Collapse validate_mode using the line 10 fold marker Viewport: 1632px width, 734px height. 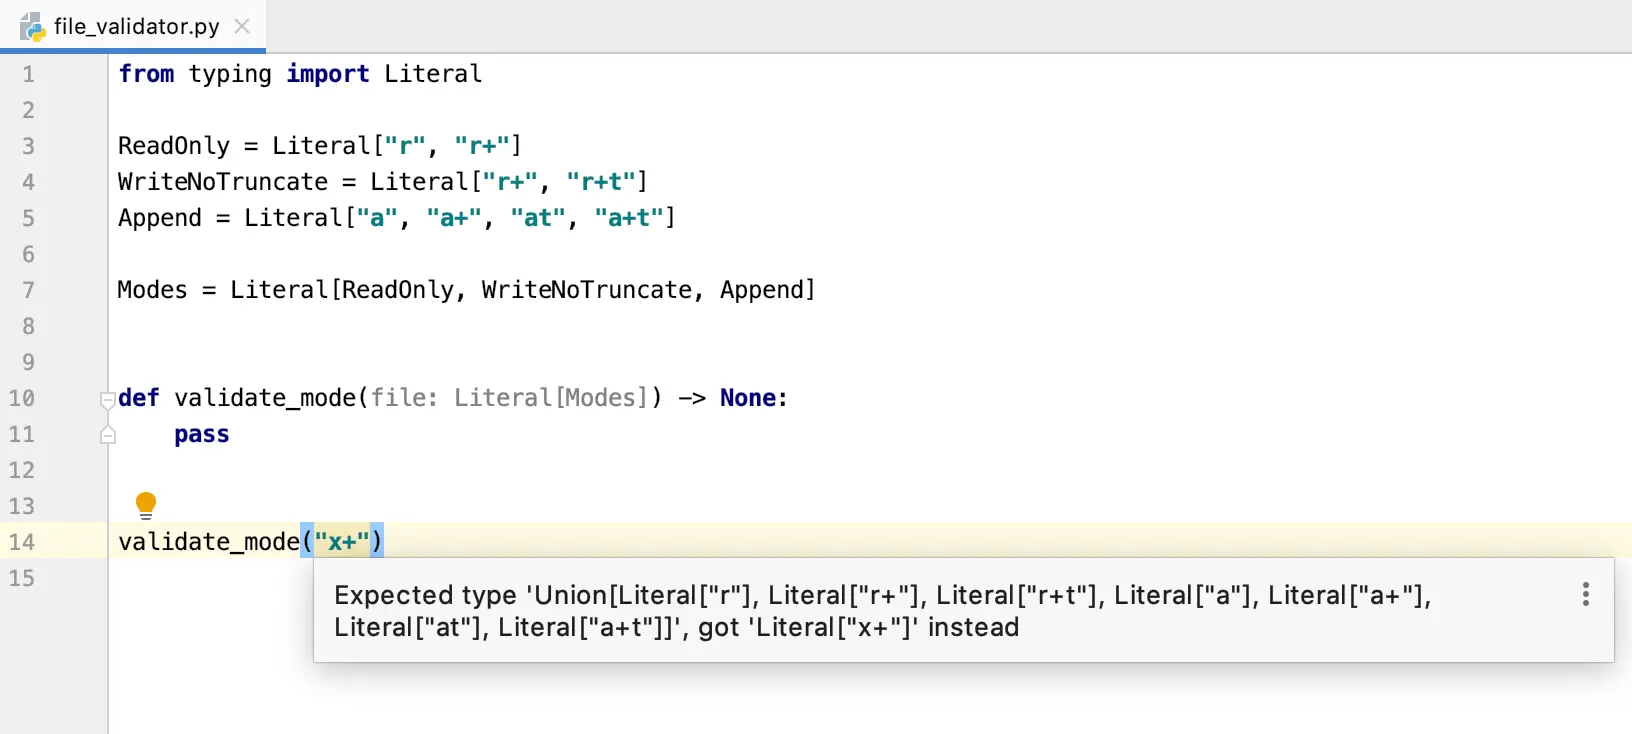108,400
